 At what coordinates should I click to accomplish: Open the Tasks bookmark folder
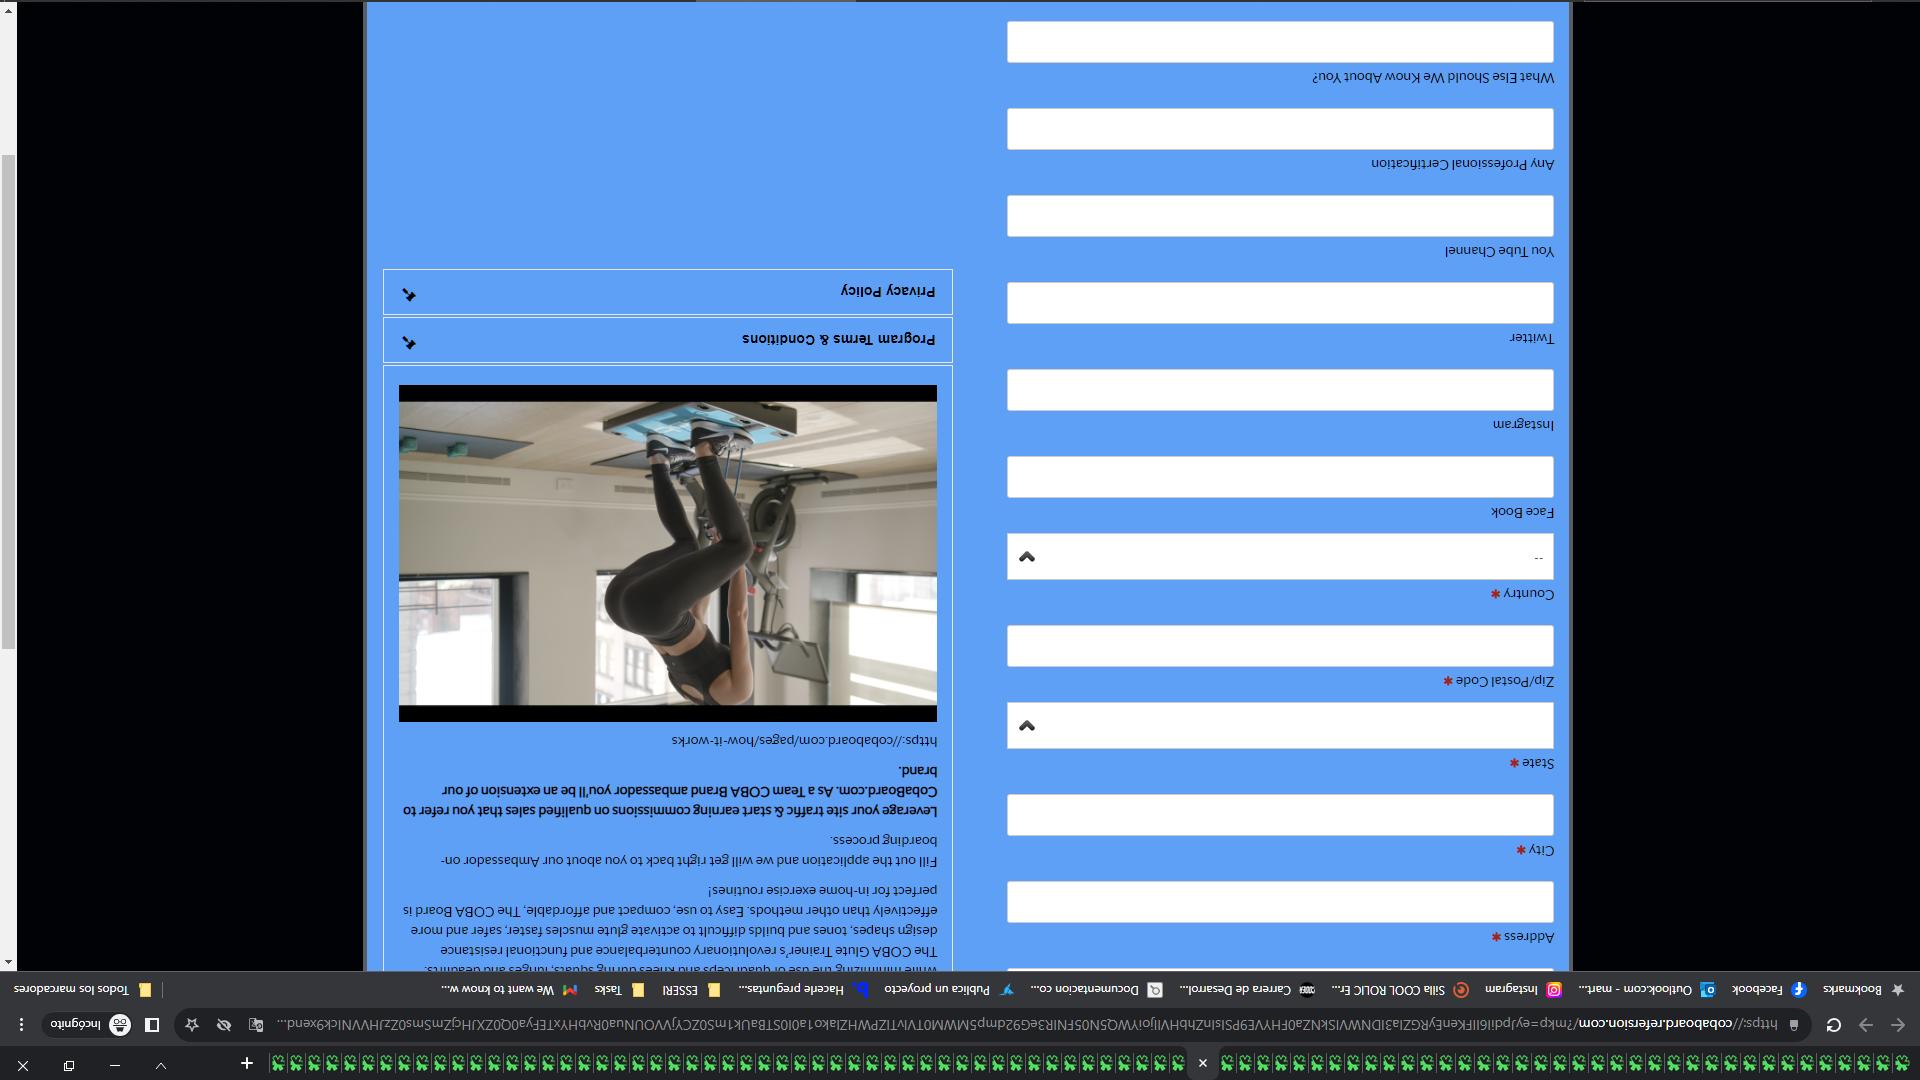(620, 990)
